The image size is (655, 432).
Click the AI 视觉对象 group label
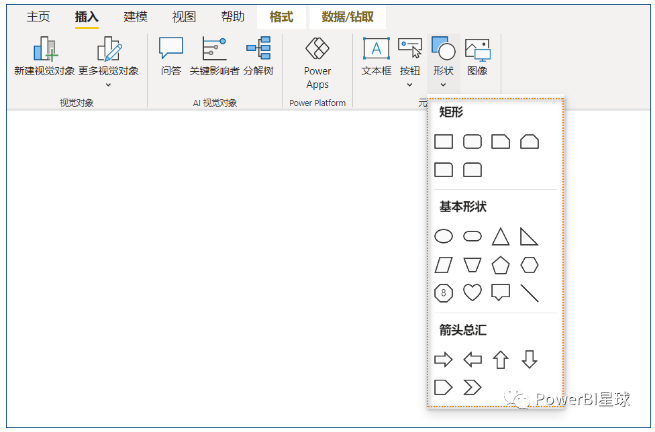click(215, 103)
